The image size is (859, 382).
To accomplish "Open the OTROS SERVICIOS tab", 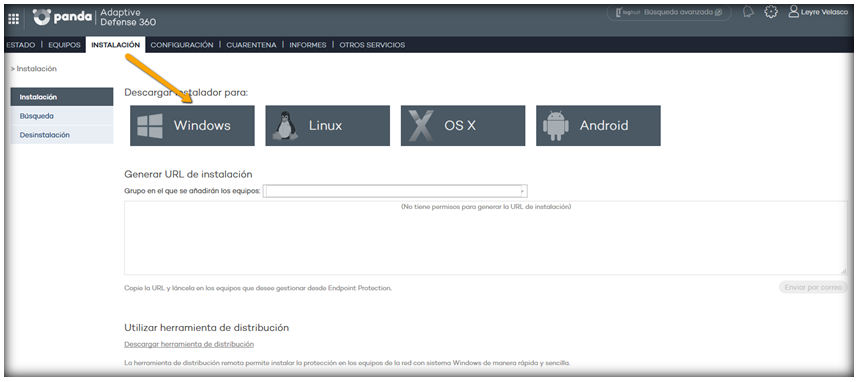I will click(372, 45).
